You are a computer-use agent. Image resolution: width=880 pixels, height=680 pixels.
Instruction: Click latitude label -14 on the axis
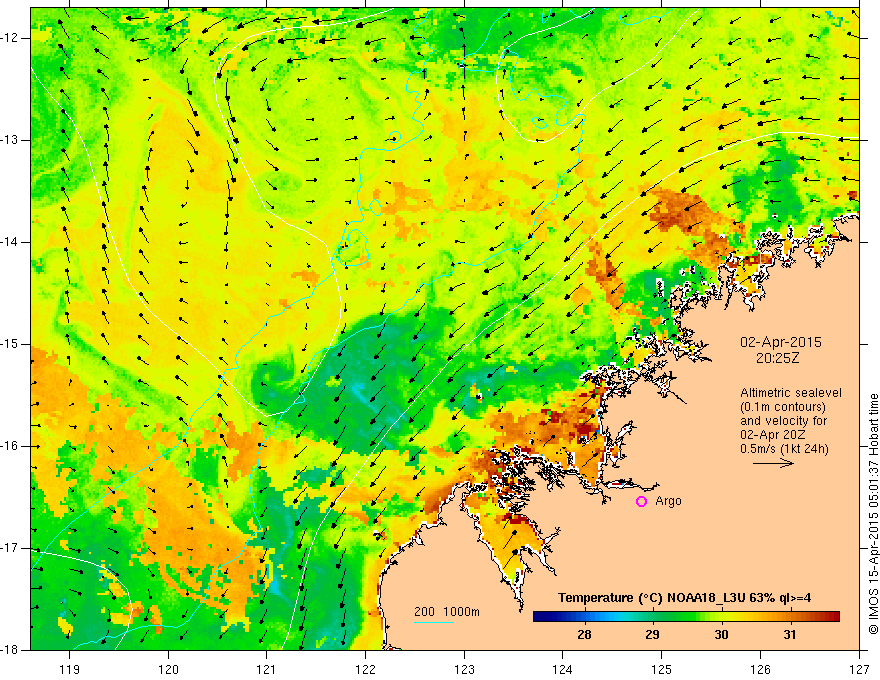tap(11, 242)
